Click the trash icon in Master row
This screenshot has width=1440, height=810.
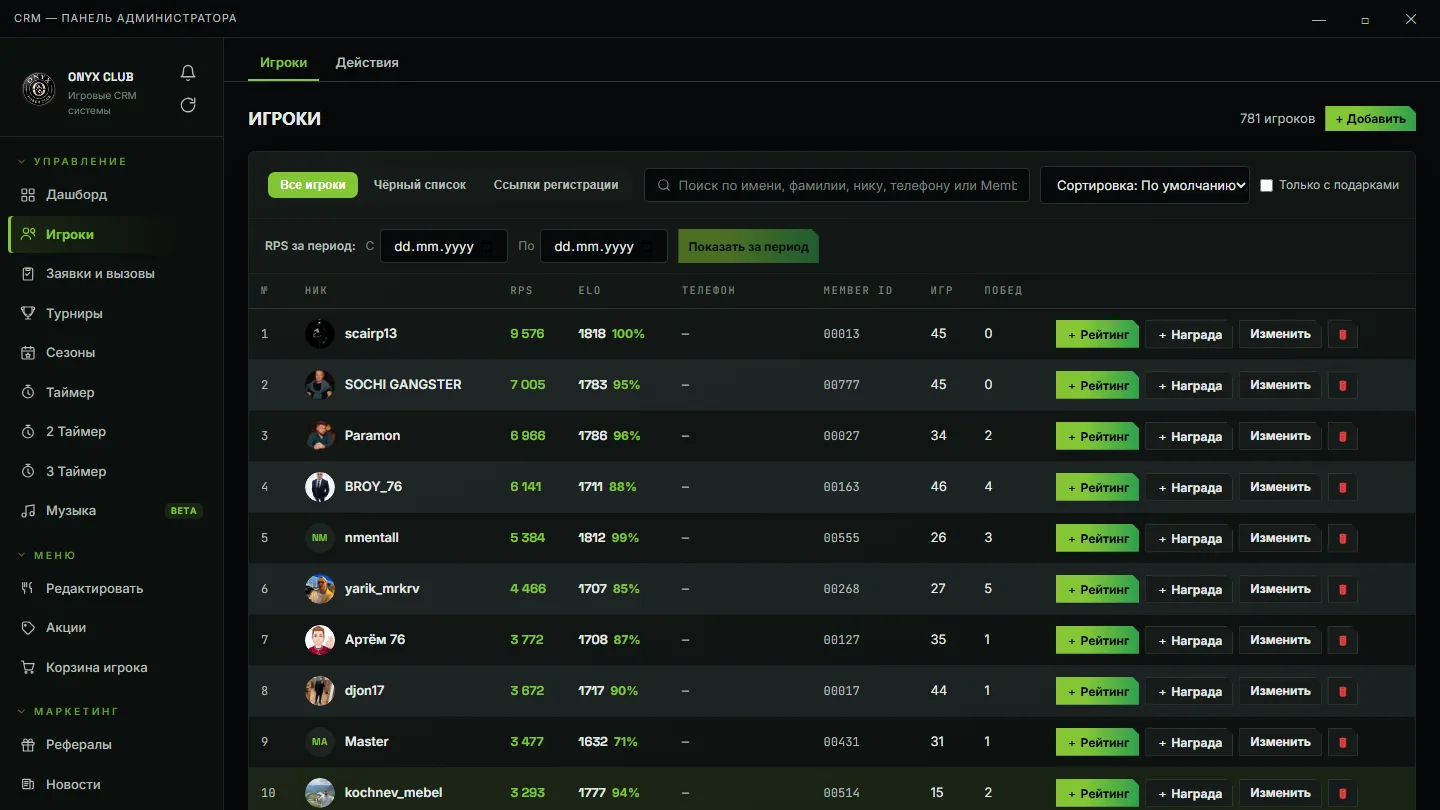coord(1342,742)
